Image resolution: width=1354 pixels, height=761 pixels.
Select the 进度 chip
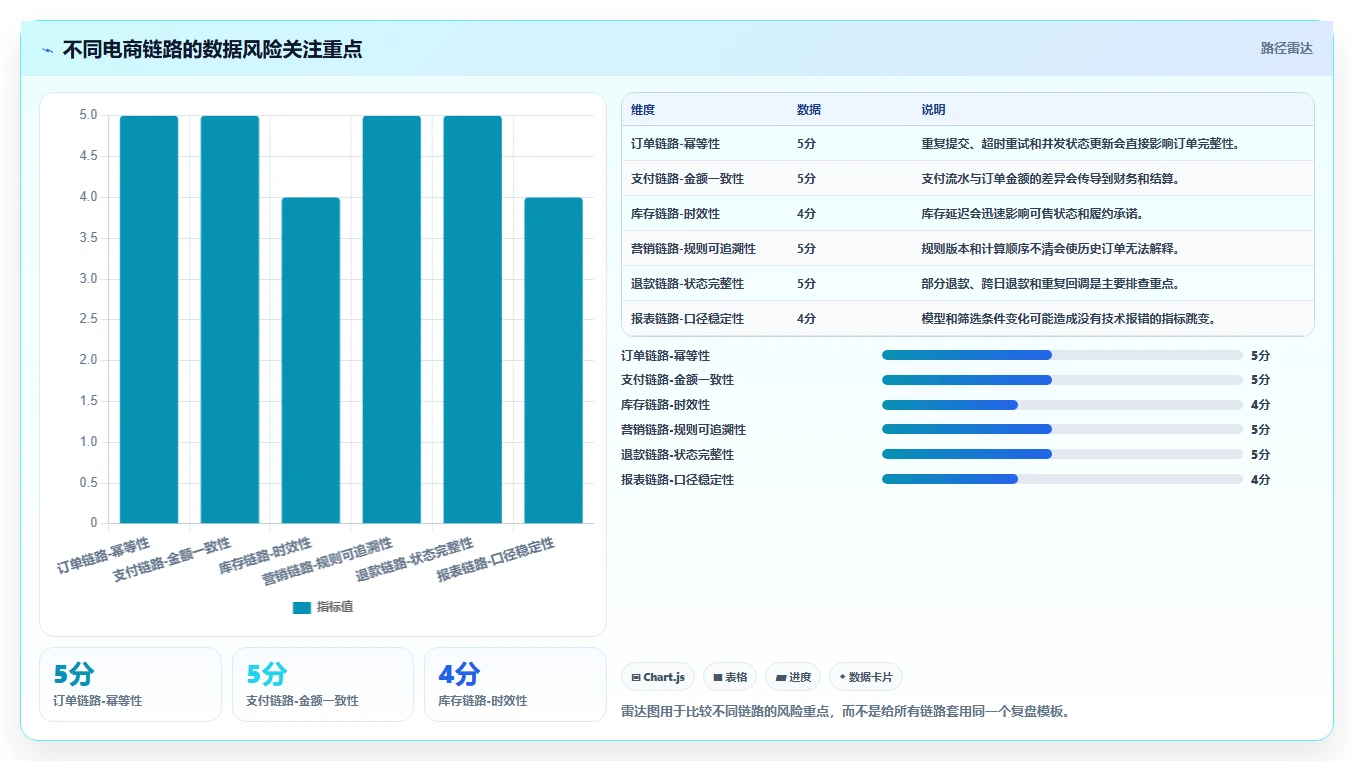[x=793, y=677]
